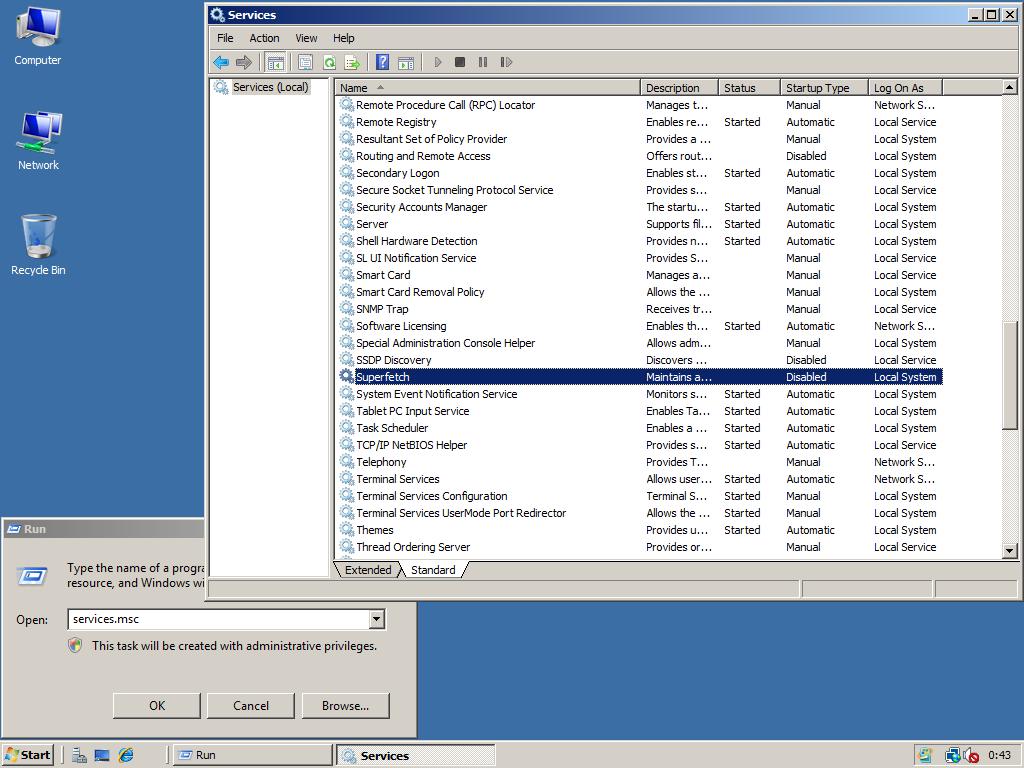This screenshot has width=1024, height=768.
Task: Click the Pause Service toolbar icon
Action: click(483, 63)
